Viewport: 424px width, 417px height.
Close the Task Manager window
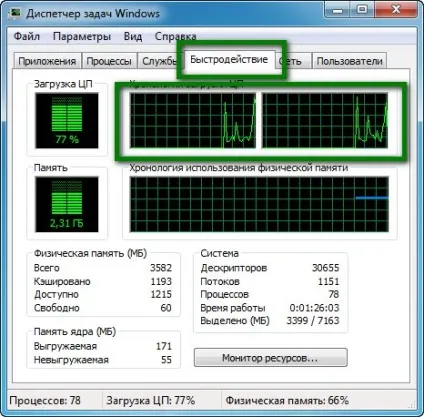395,10
